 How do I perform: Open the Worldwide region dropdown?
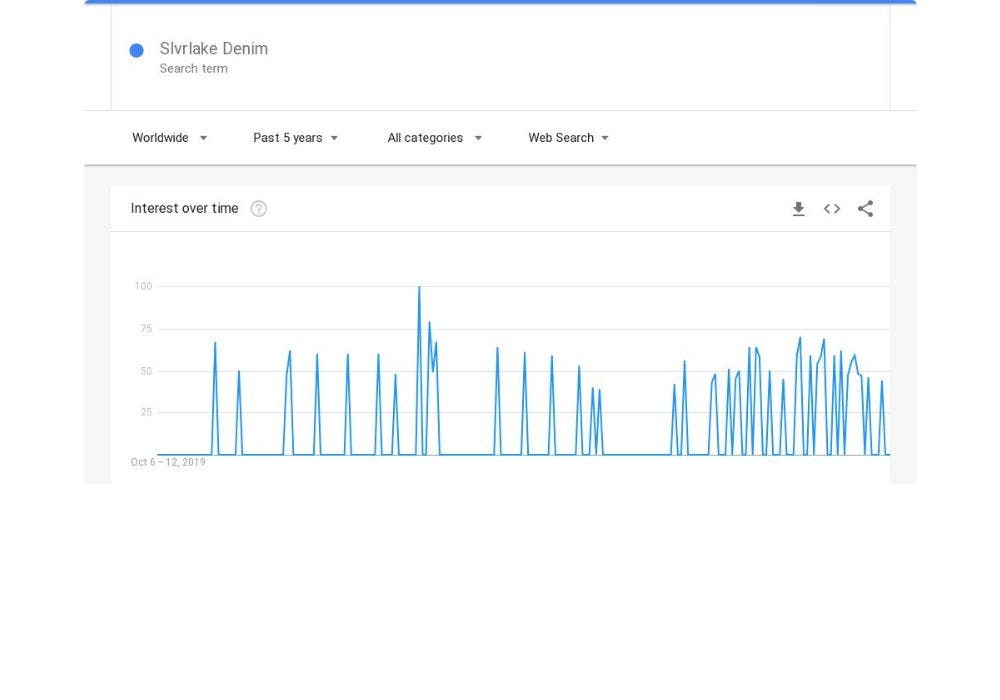(x=170, y=138)
